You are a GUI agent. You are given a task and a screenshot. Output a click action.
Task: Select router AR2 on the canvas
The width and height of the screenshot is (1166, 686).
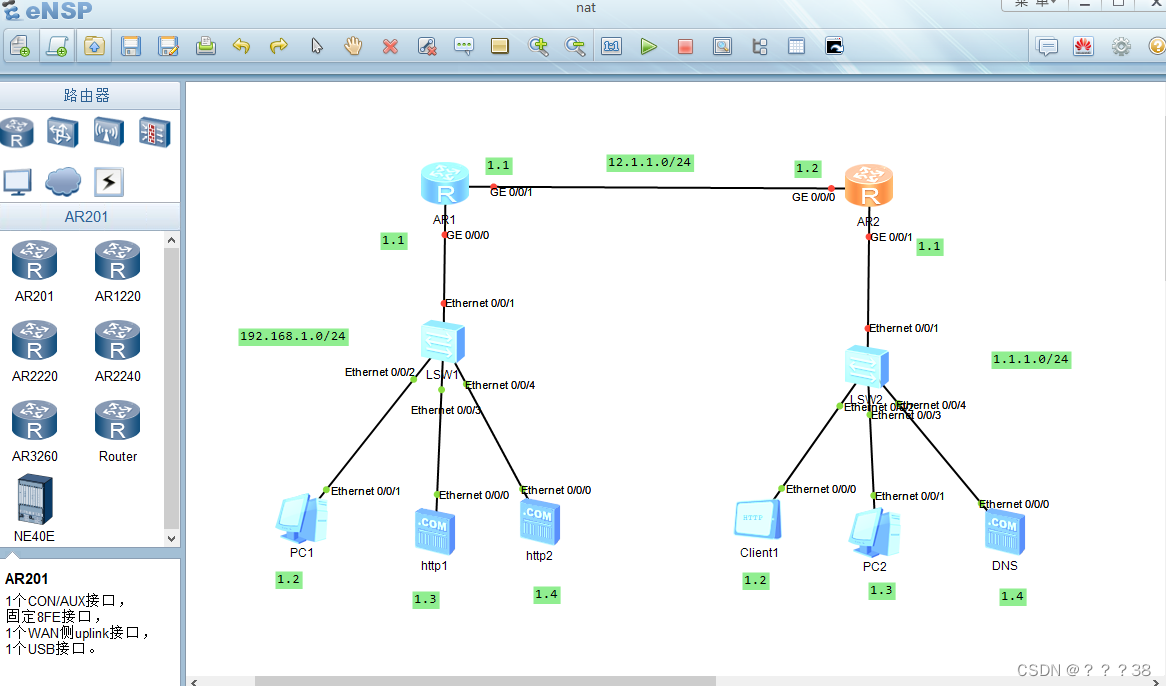coord(869,186)
